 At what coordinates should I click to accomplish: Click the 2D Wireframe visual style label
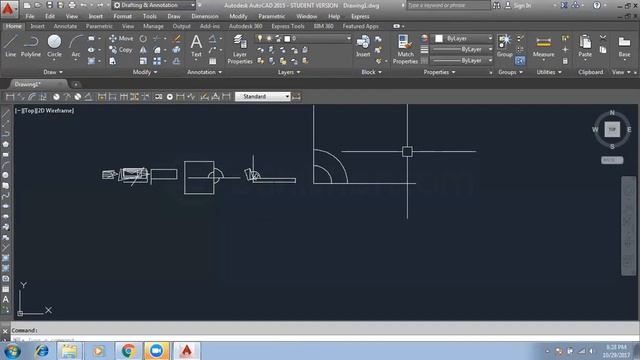[56, 111]
